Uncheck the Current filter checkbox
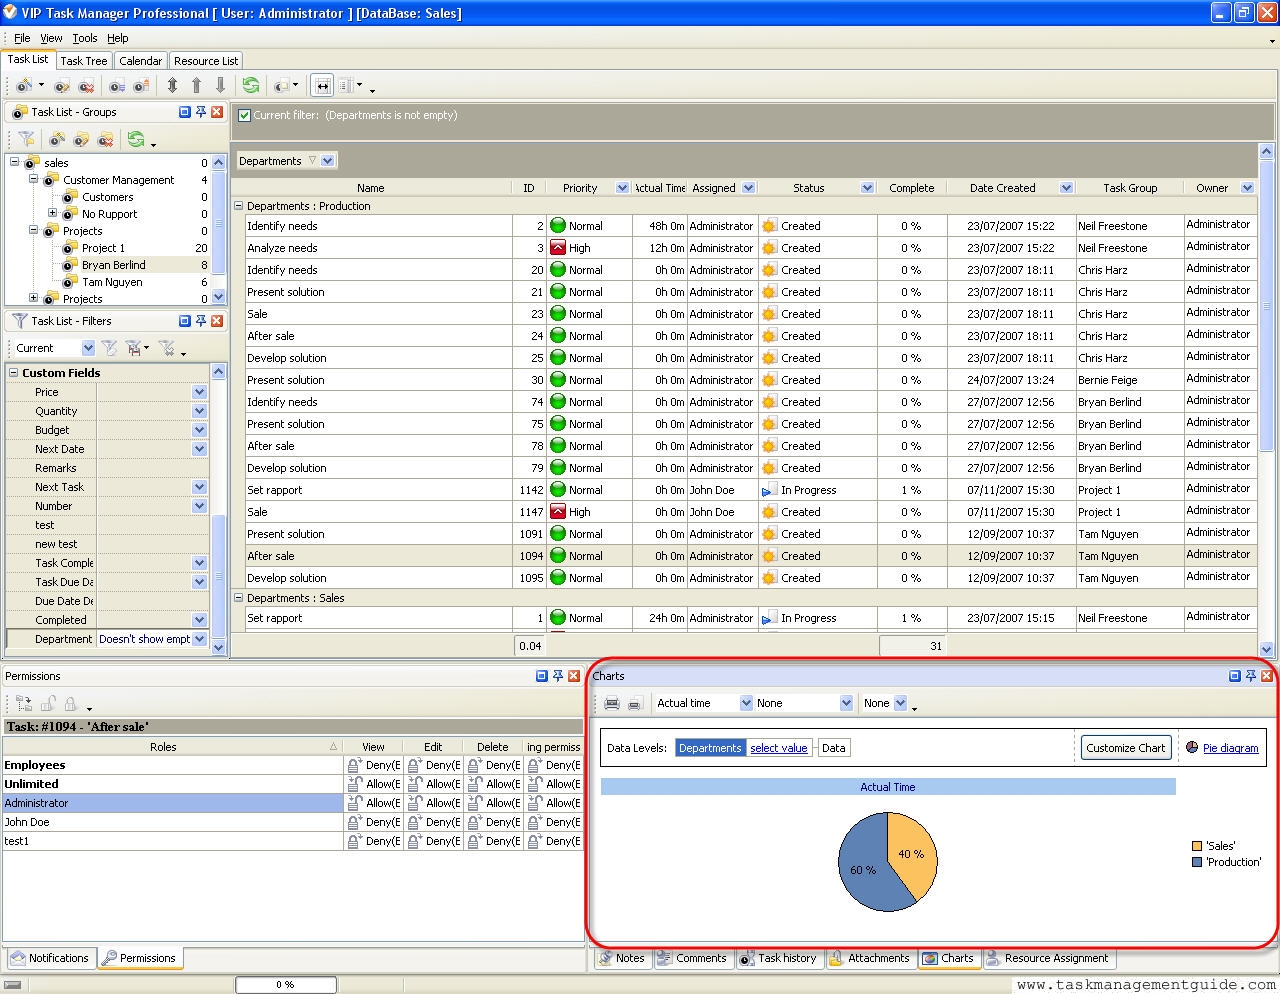 pos(244,115)
